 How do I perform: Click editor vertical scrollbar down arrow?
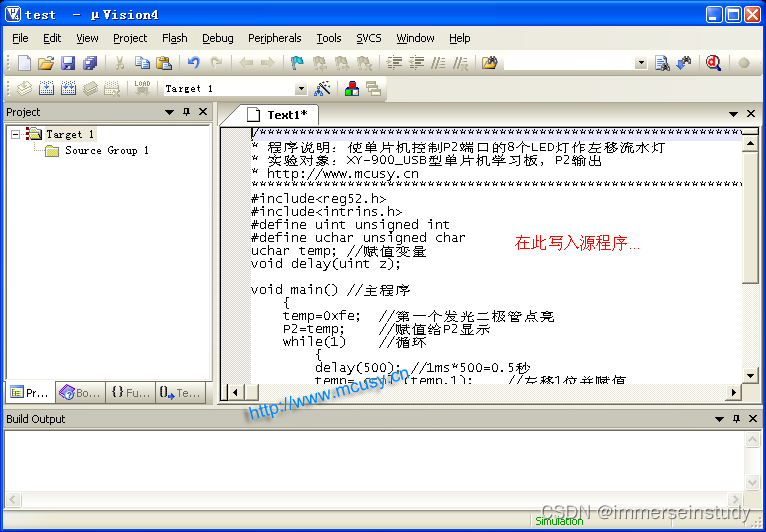pyautogui.click(x=750, y=375)
